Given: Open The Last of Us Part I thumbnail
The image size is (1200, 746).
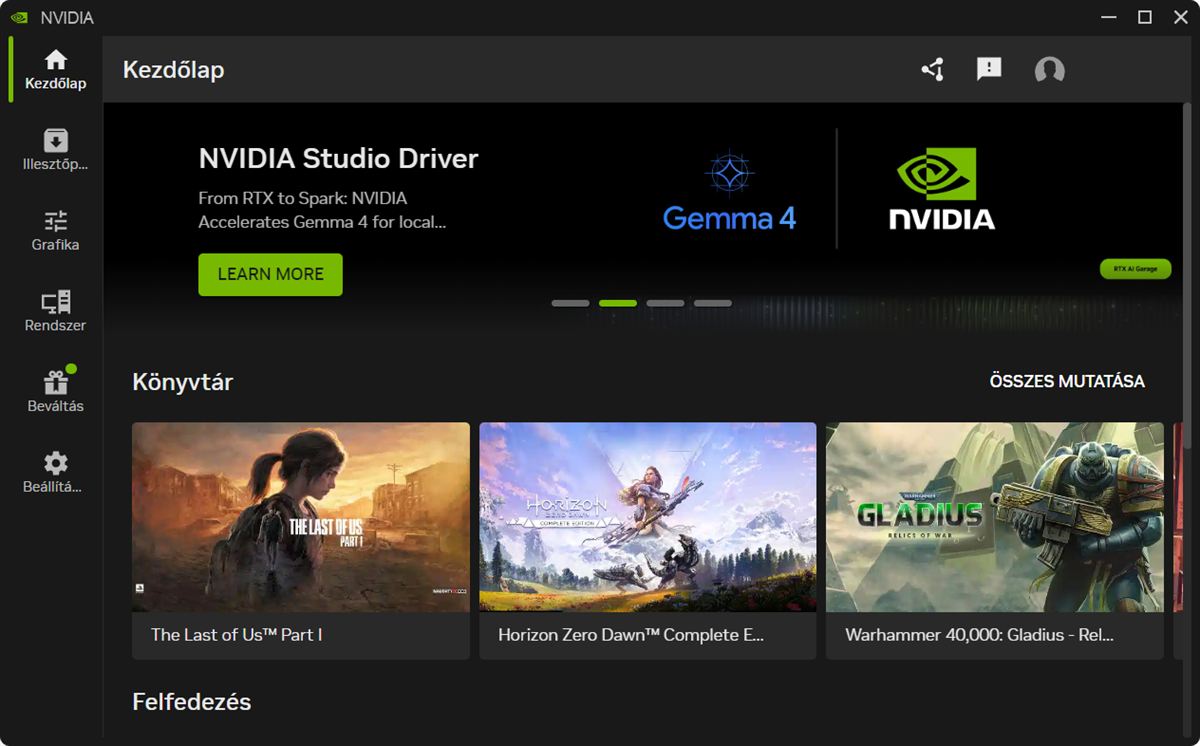Looking at the screenshot, I should coord(301,517).
